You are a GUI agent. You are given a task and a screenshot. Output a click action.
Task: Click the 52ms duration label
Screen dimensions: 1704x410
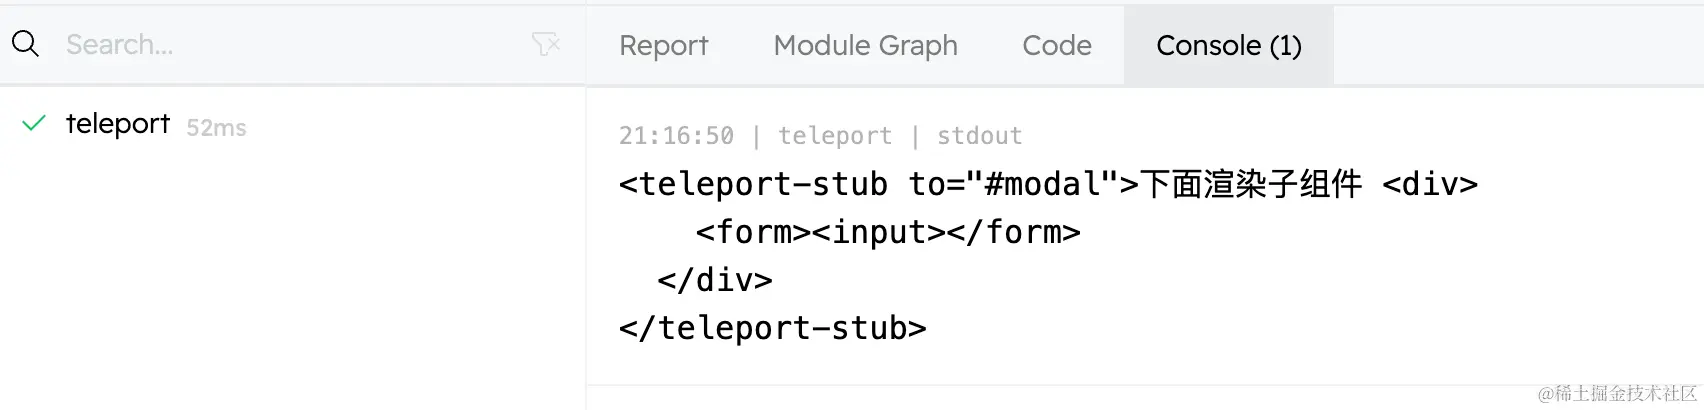pos(216,128)
